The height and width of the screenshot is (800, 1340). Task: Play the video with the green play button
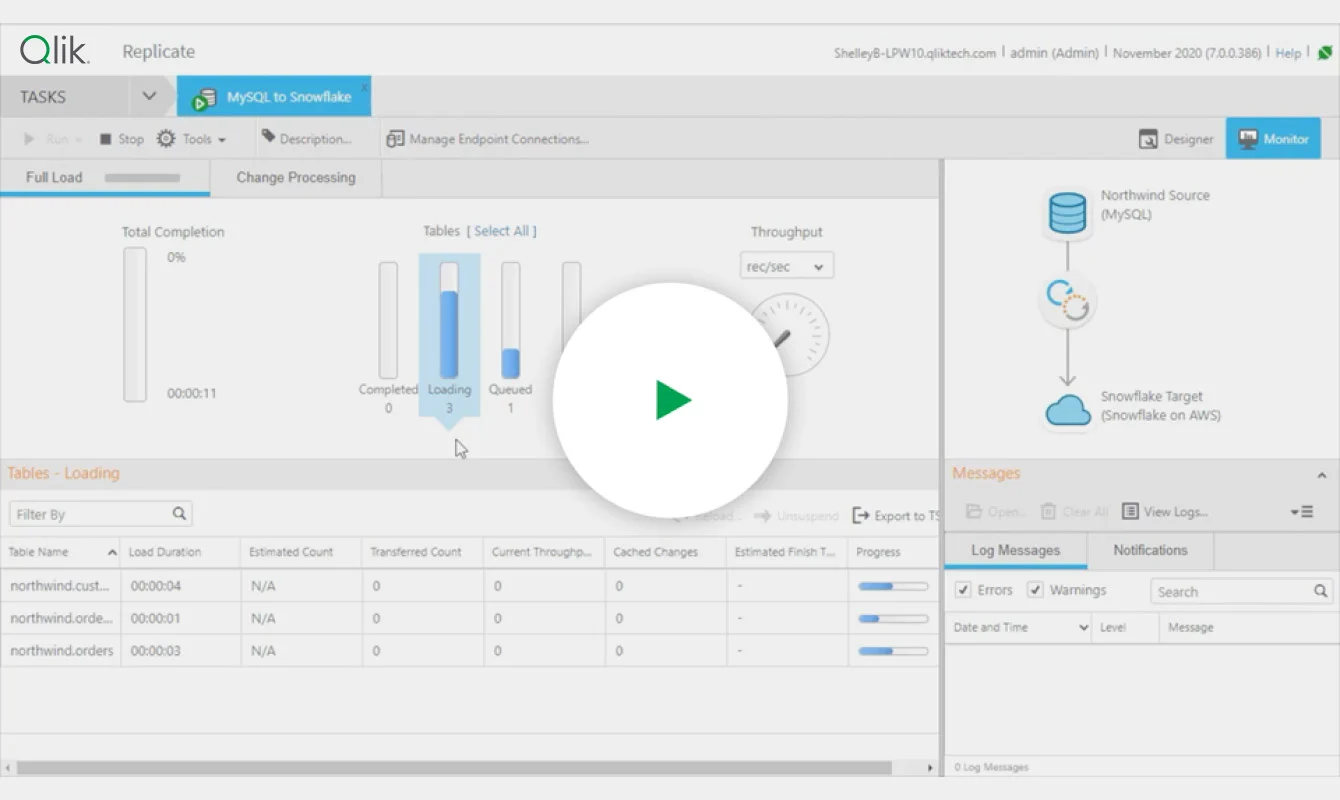[672, 400]
